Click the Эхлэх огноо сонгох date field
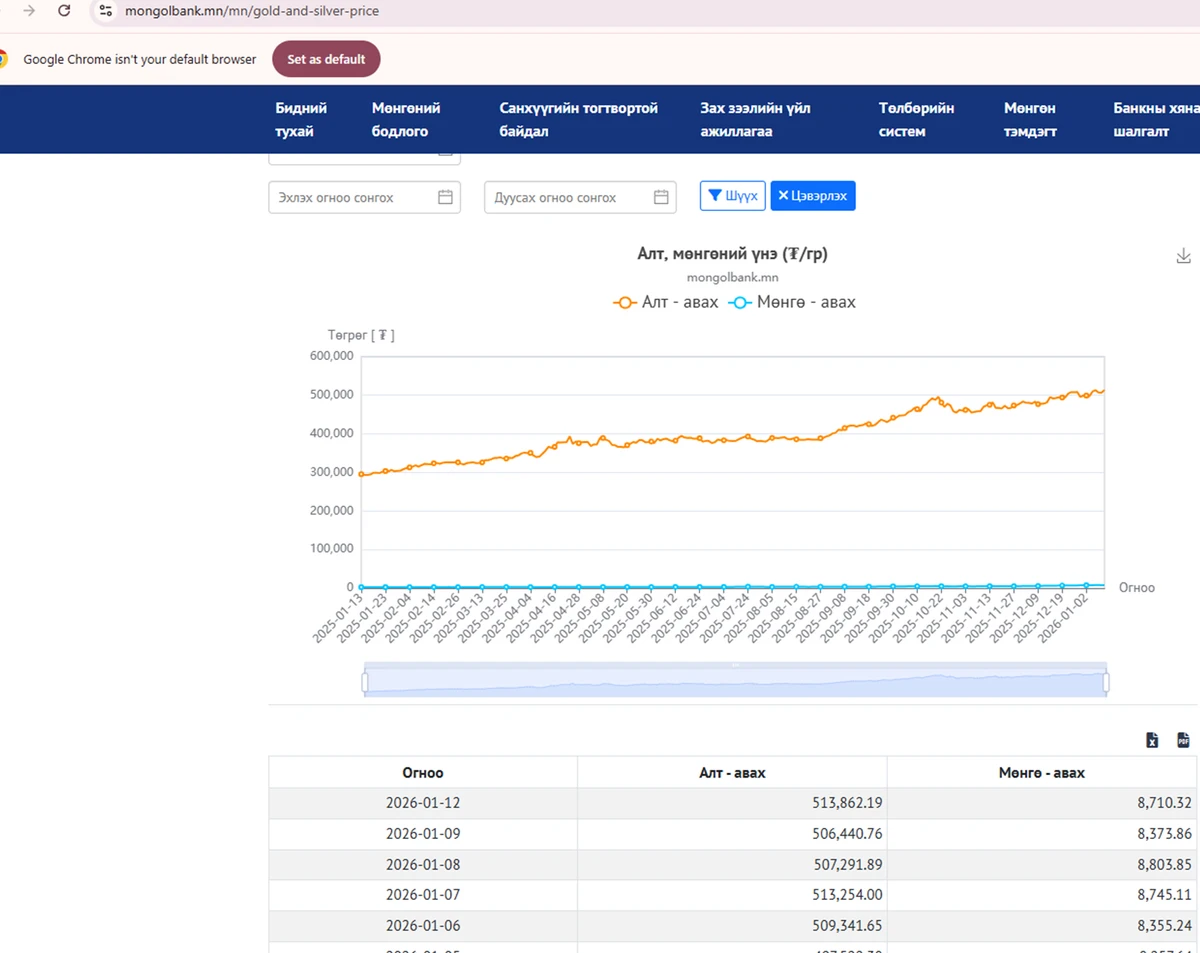Screen dimensions: 1200x953 [x=350, y=197]
